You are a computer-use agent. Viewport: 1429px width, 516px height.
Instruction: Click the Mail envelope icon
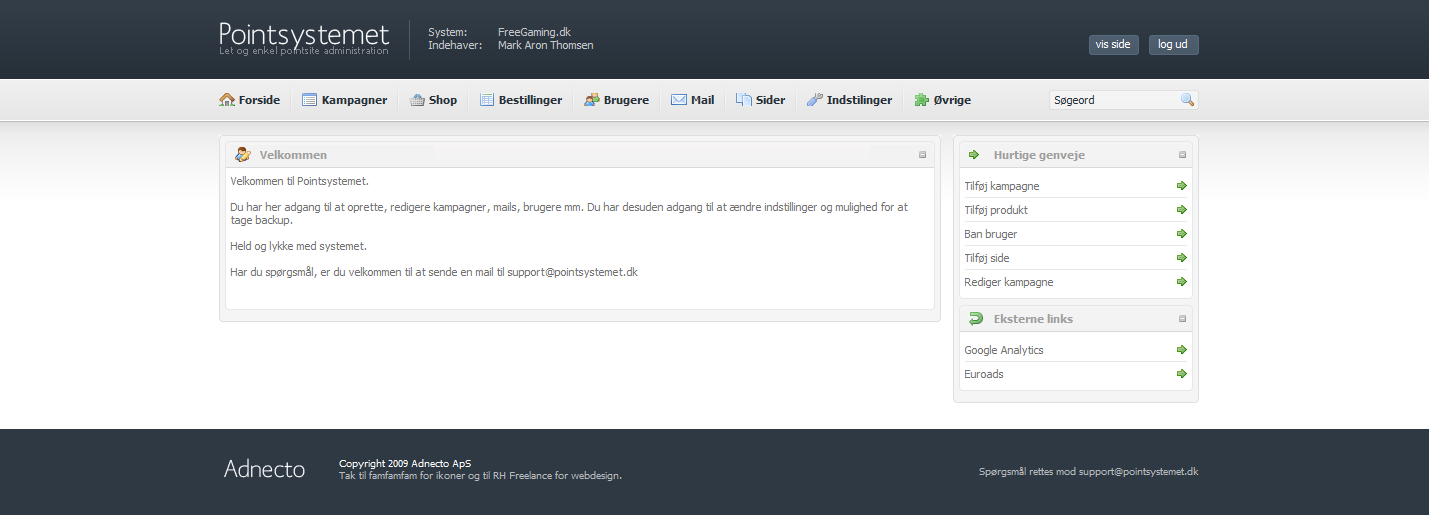coord(679,100)
